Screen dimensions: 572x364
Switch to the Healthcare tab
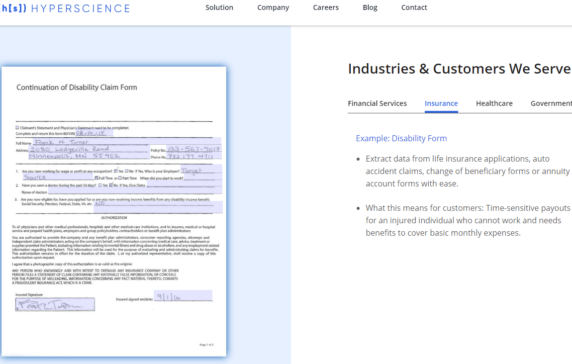494,104
